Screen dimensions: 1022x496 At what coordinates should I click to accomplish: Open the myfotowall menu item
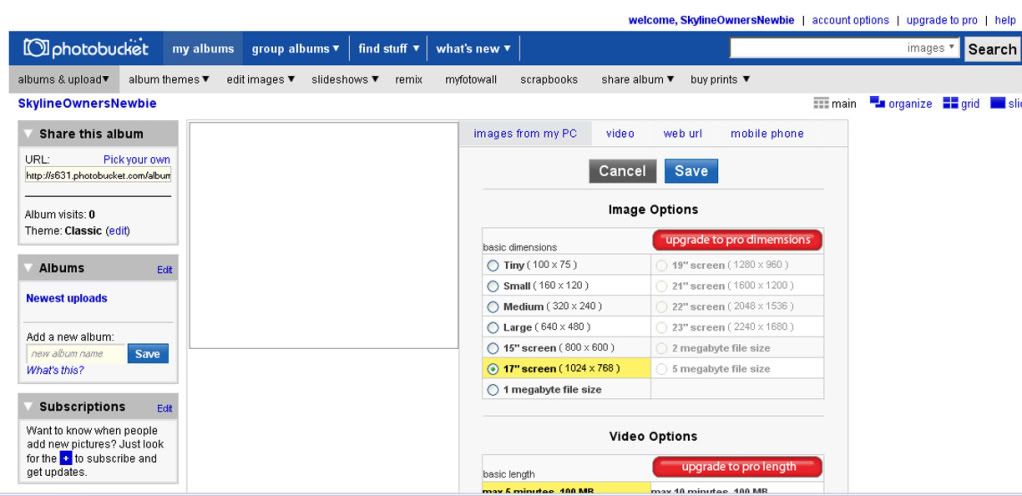(x=471, y=80)
